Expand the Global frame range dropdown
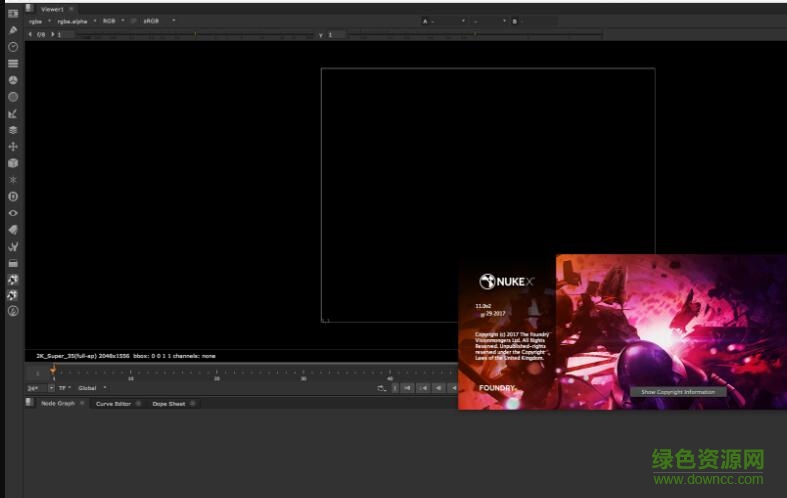The image size is (787, 498). tap(91, 388)
